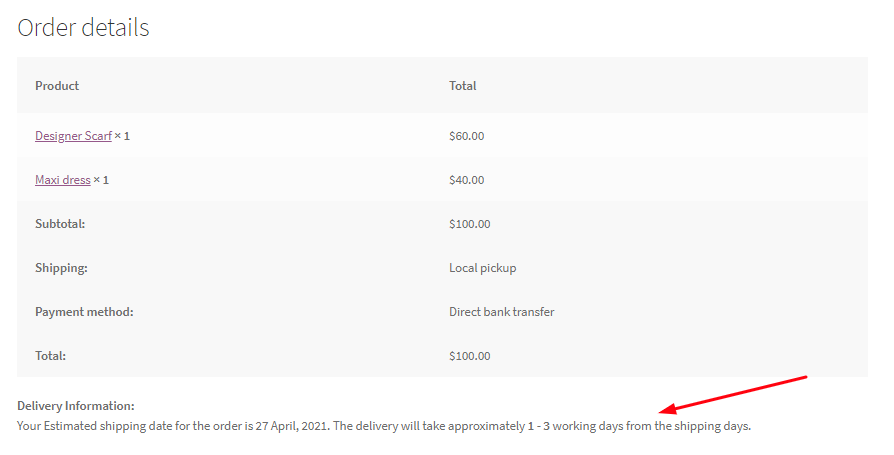Click the Subtotal row label
Viewport: 894px width, 455px height.
click(60, 224)
